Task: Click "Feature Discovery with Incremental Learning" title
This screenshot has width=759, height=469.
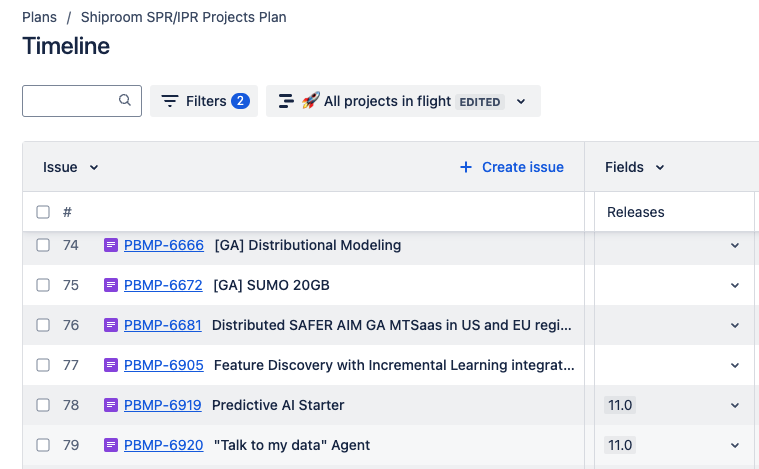Action: coord(394,365)
